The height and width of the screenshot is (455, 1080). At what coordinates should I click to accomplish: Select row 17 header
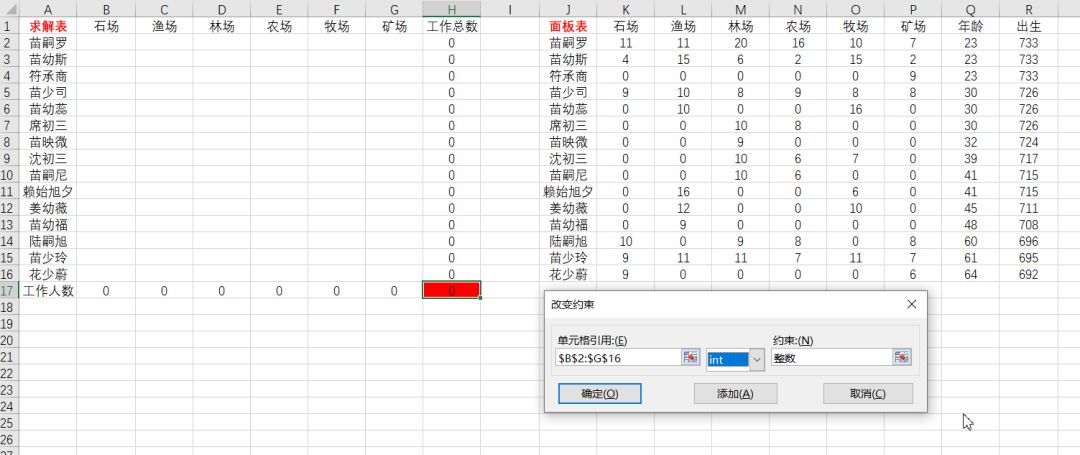pyautogui.click(x=10, y=290)
